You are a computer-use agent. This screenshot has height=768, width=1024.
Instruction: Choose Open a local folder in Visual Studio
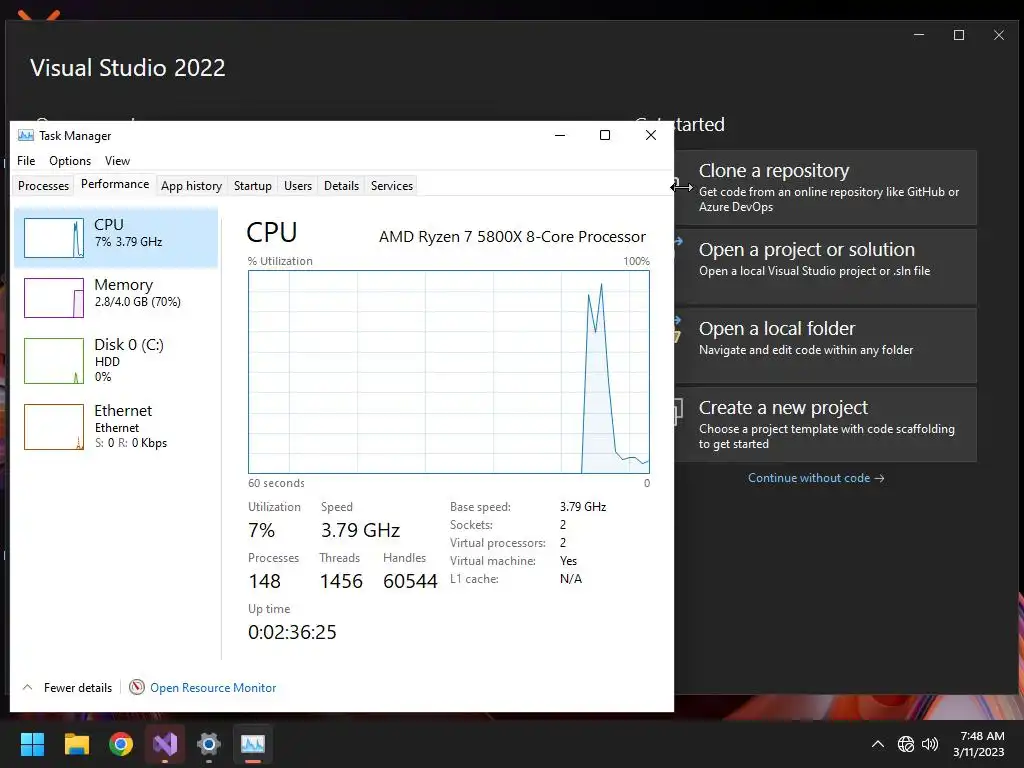pos(826,345)
